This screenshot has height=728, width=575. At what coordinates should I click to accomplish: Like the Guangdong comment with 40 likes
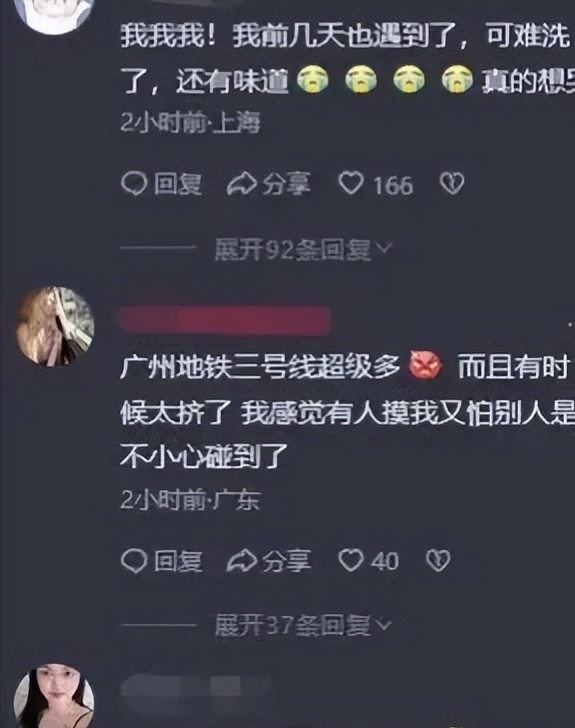[x=351, y=560]
